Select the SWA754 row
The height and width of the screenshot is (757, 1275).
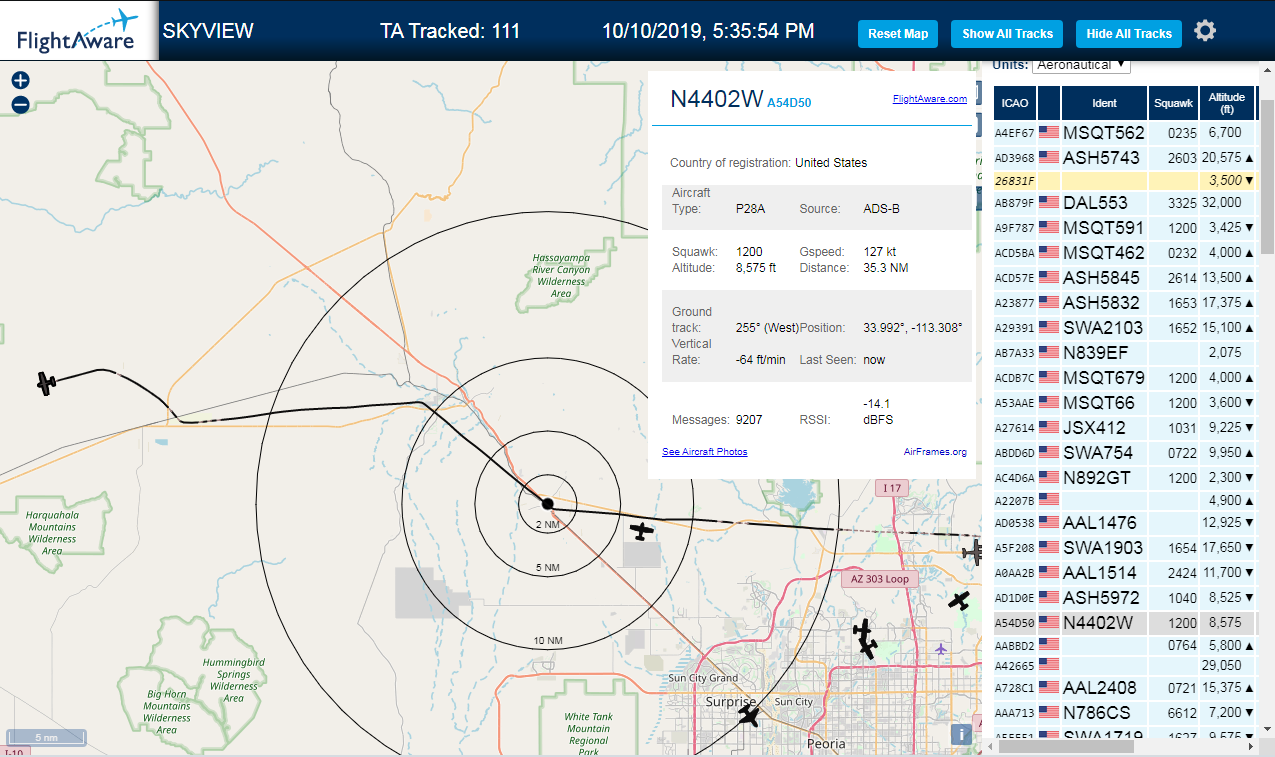1125,452
